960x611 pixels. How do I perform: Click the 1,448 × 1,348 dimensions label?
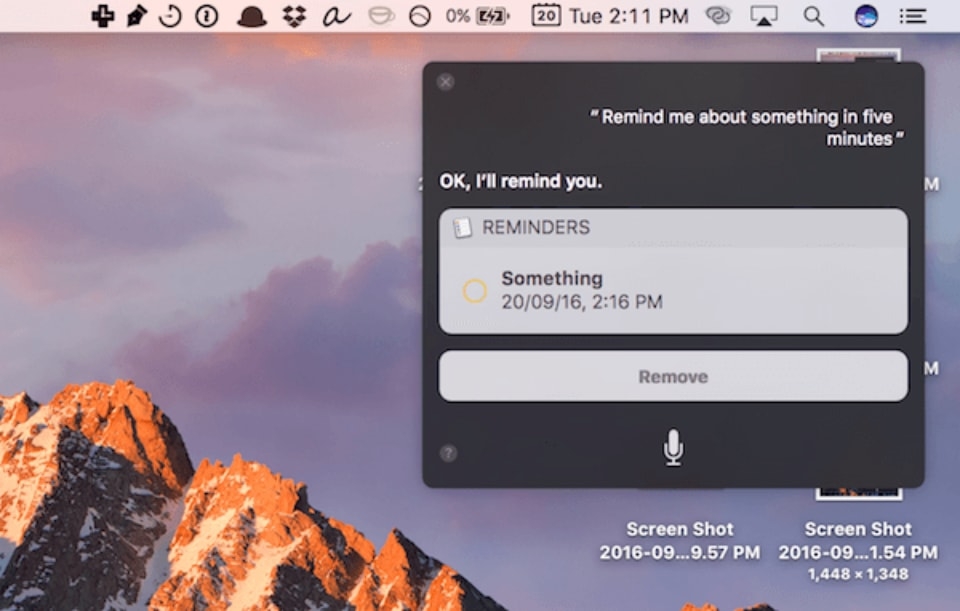tap(858, 574)
